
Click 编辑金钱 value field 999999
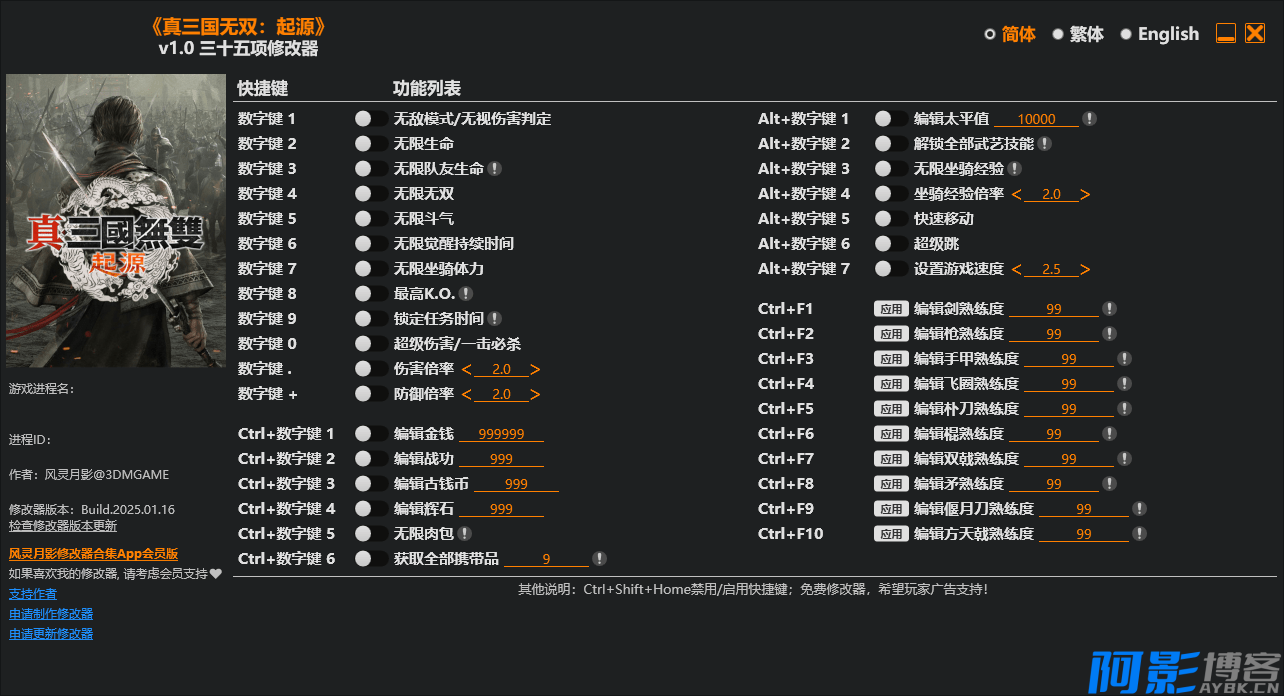coord(501,434)
